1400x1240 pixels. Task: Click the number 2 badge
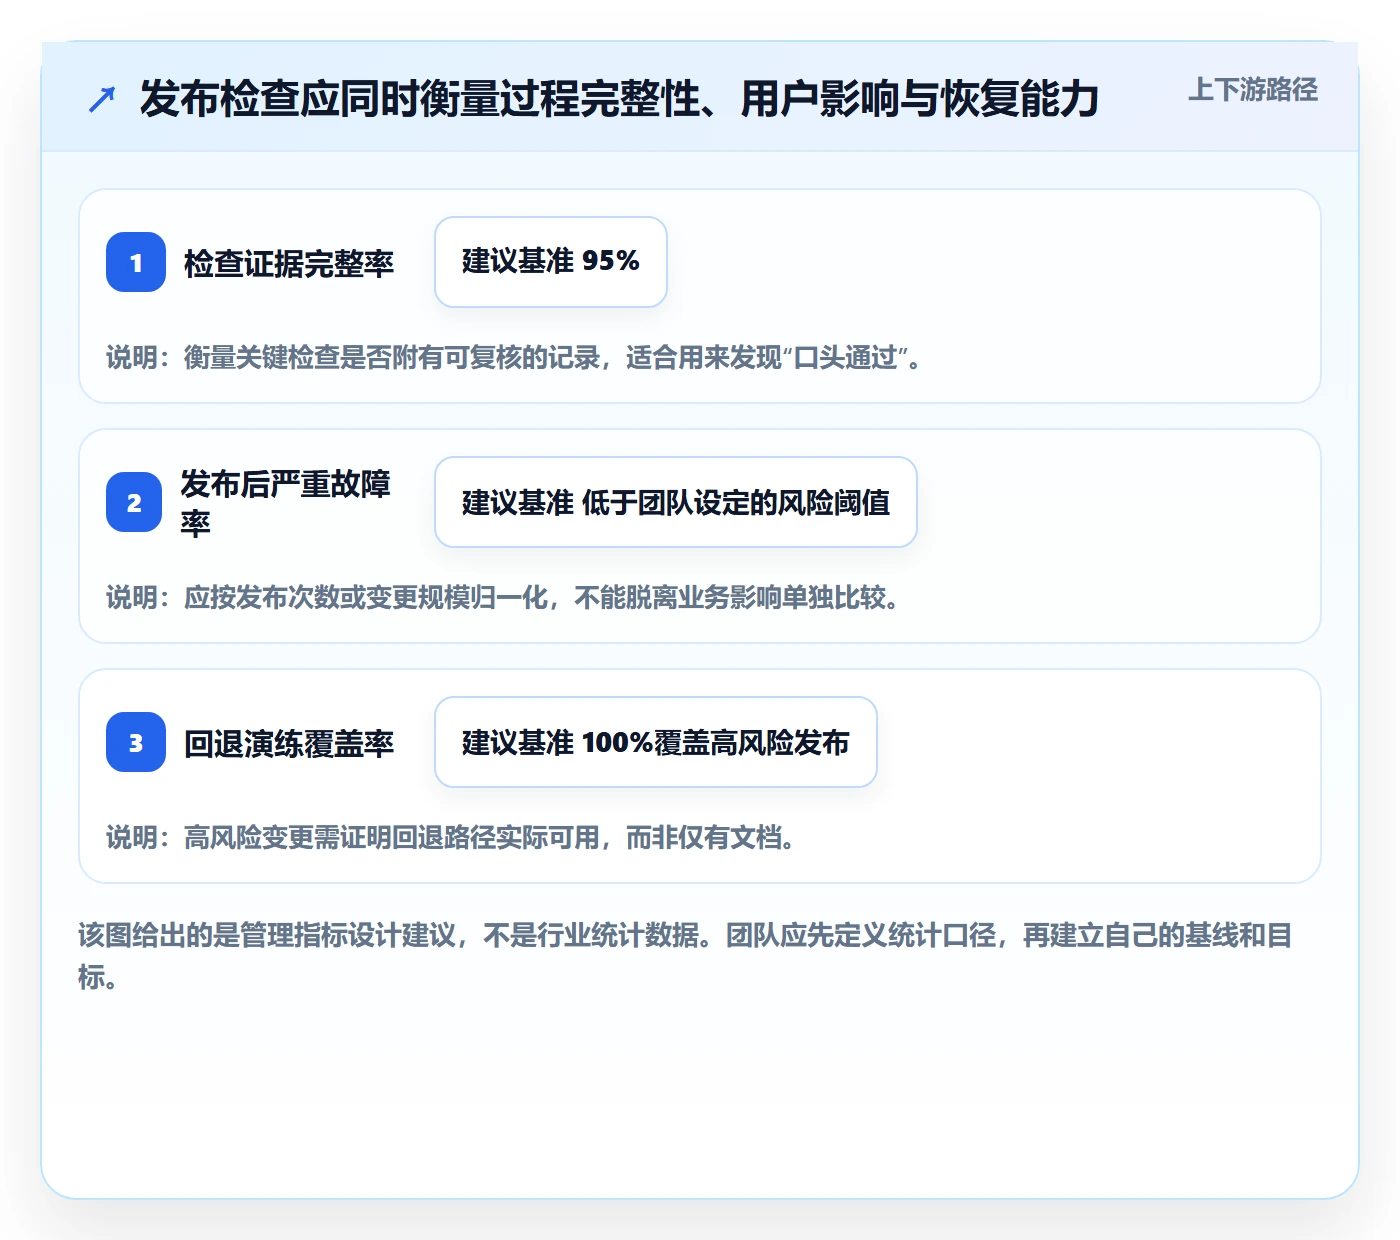(x=134, y=502)
